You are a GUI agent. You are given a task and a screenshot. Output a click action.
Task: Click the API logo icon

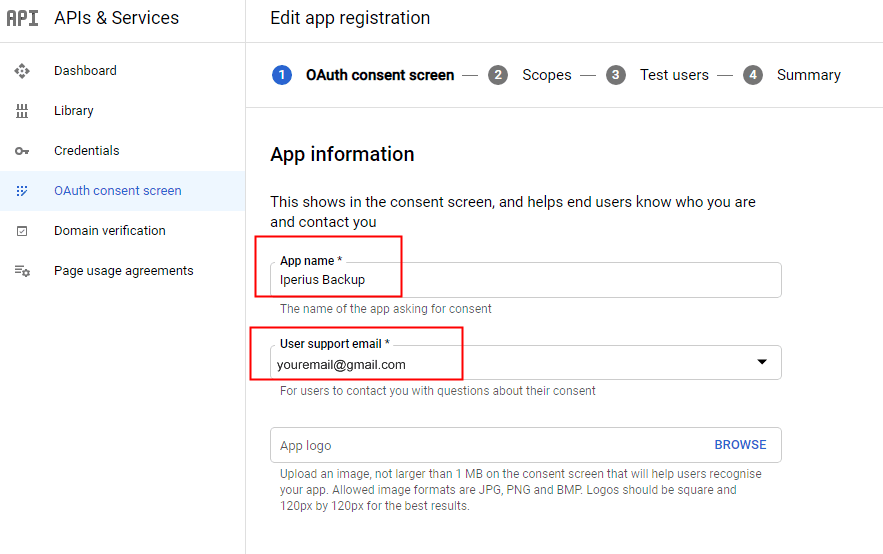pyautogui.click(x=23, y=18)
